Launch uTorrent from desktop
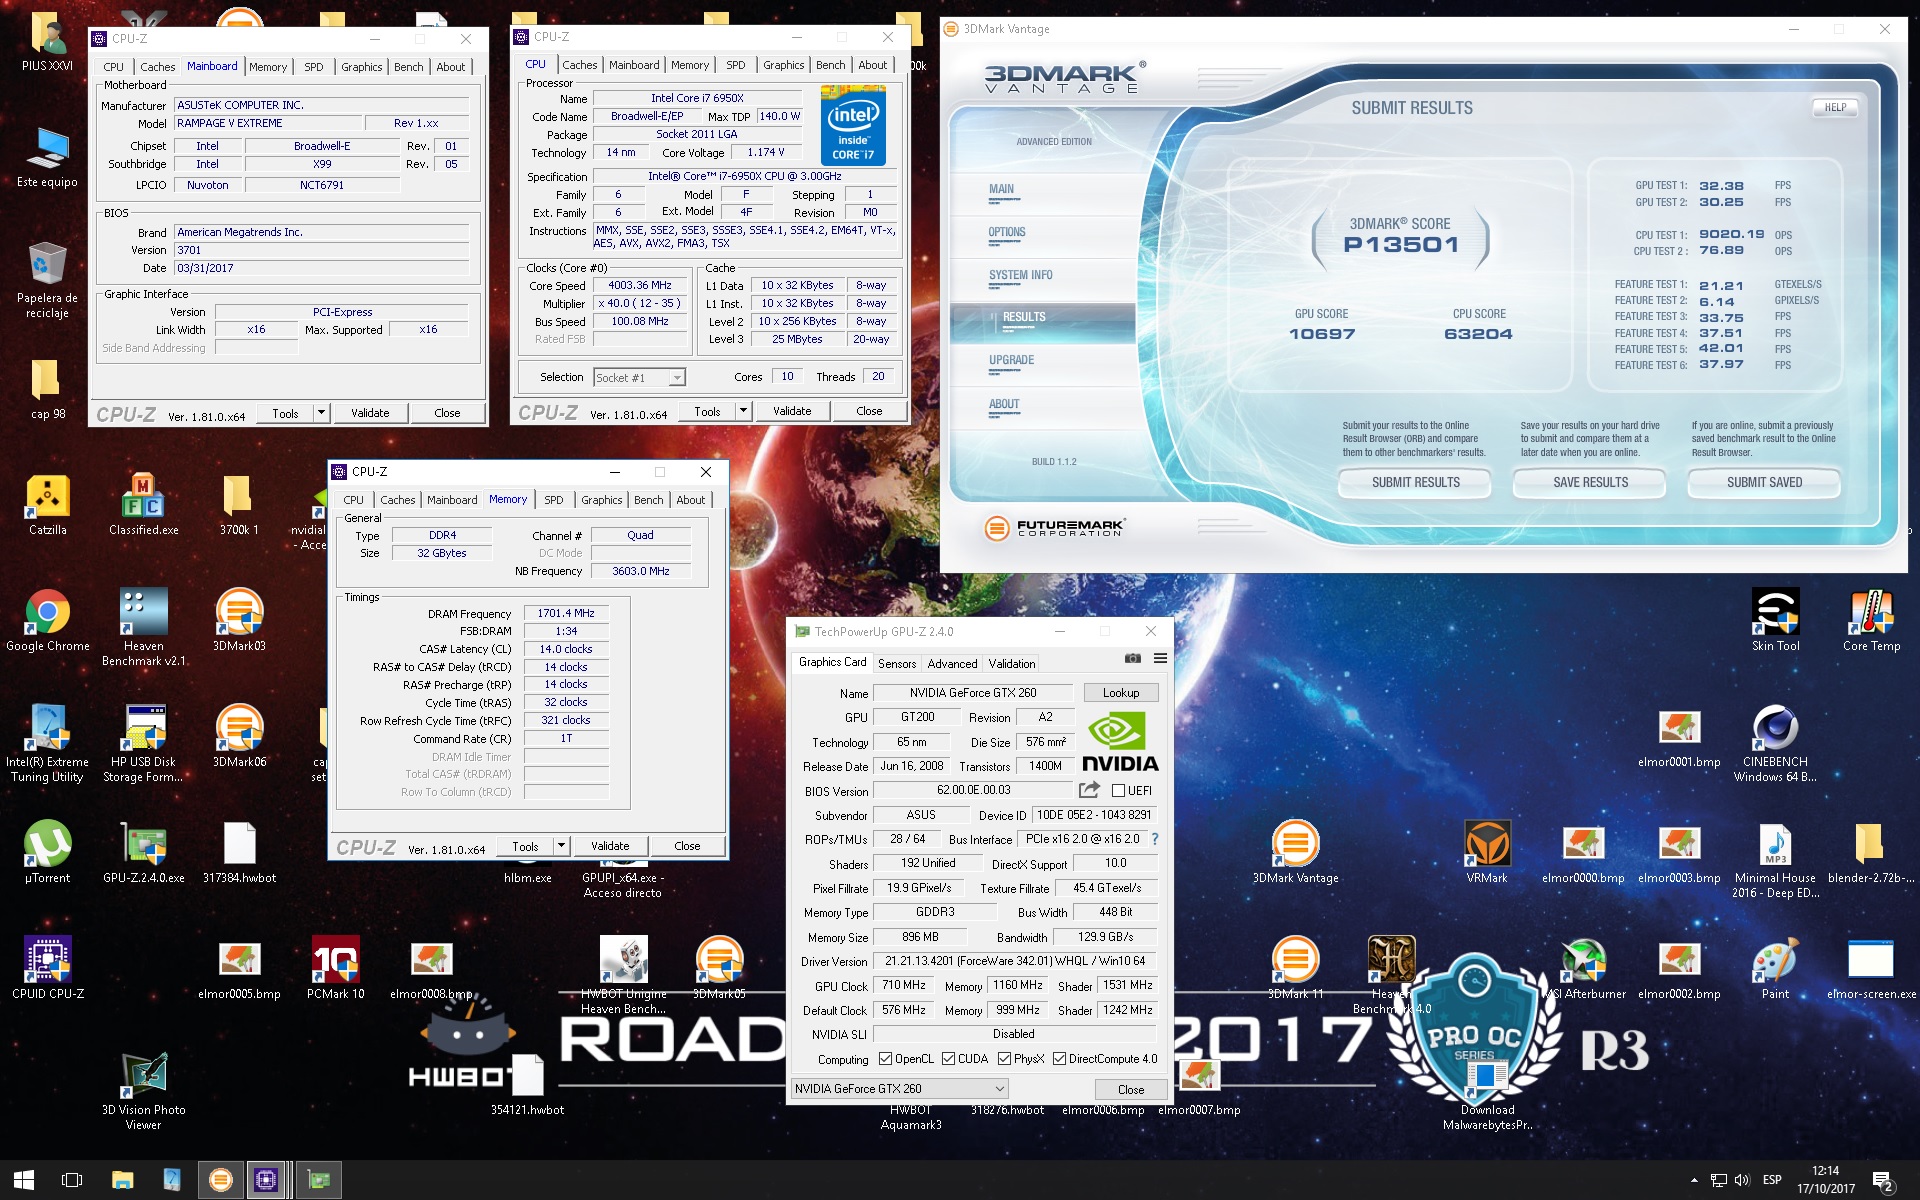Viewport: 1920px width, 1200px height. coord(47,853)
